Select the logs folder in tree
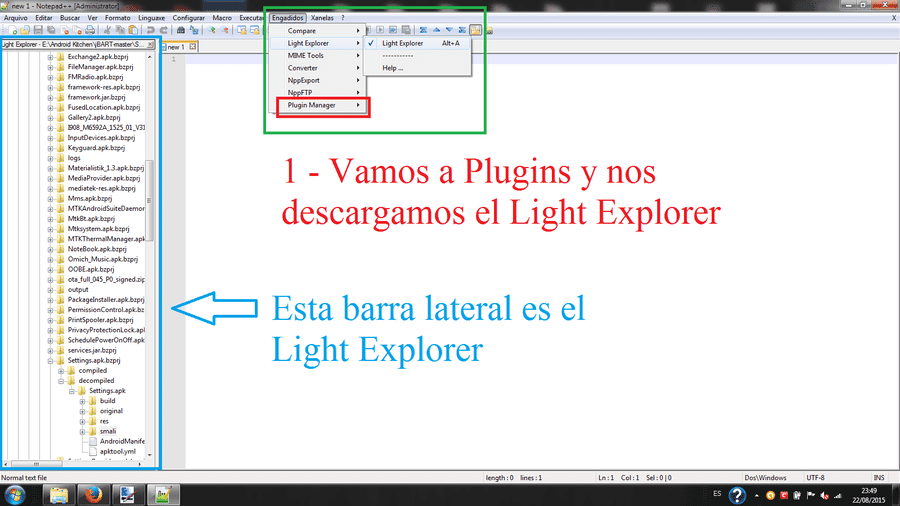Viewport: 900px width, 506px height. pyautogui.click(x=74, y=158)
